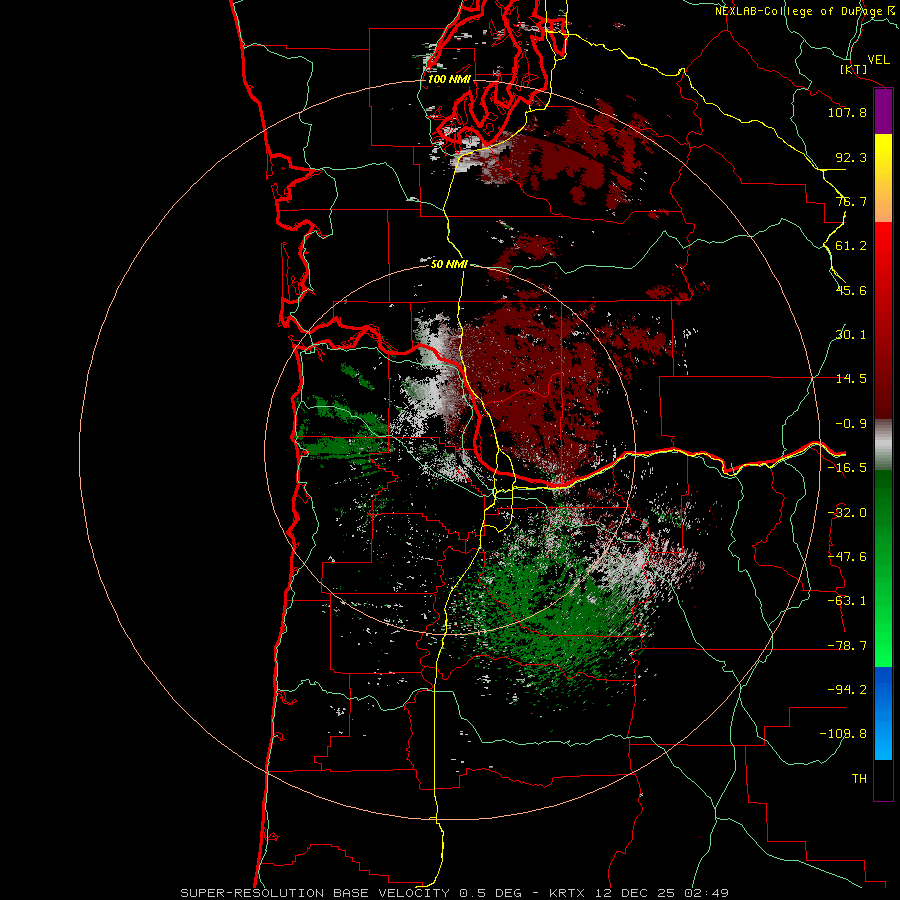Pick the yellow-orange segment of color bar
The height and width of the screenshot is (900, 900).
click(883, 178)
